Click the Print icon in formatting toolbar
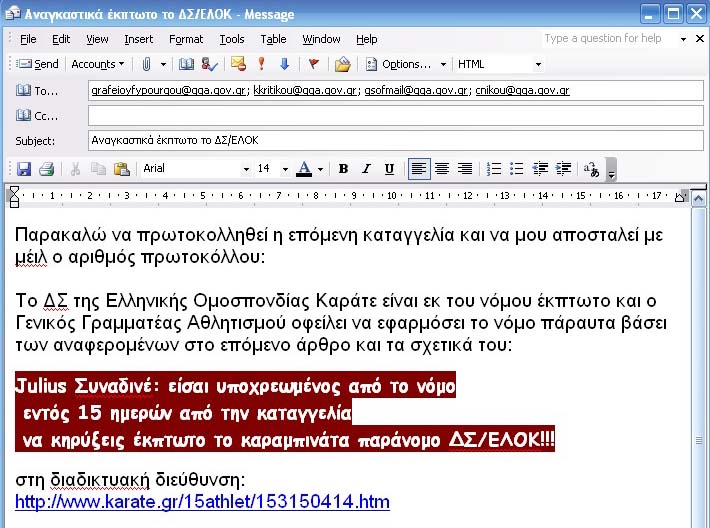Screen dimensions: 710x528 click(x=46, y=169)
